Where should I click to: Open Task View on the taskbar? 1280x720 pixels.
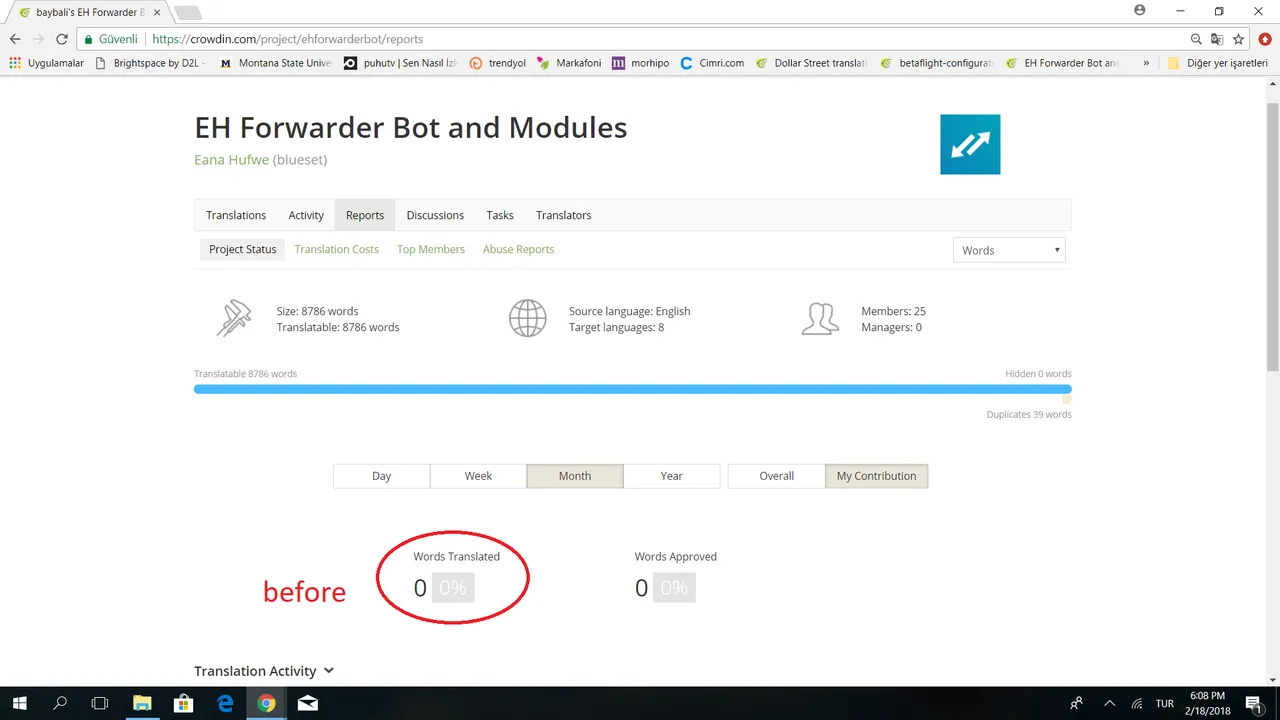pyautogui.click(x=100, y=703)
